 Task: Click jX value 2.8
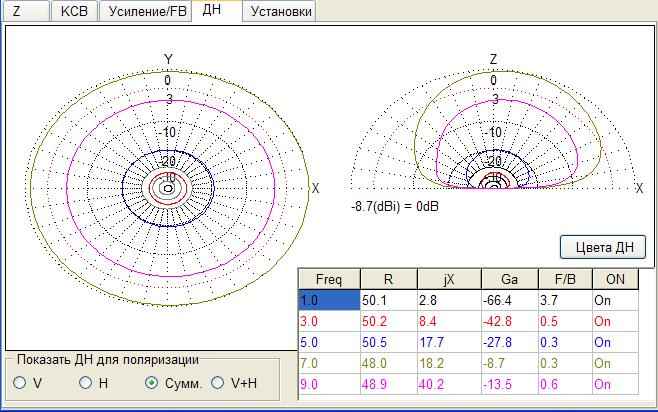(x=449, y=300)
